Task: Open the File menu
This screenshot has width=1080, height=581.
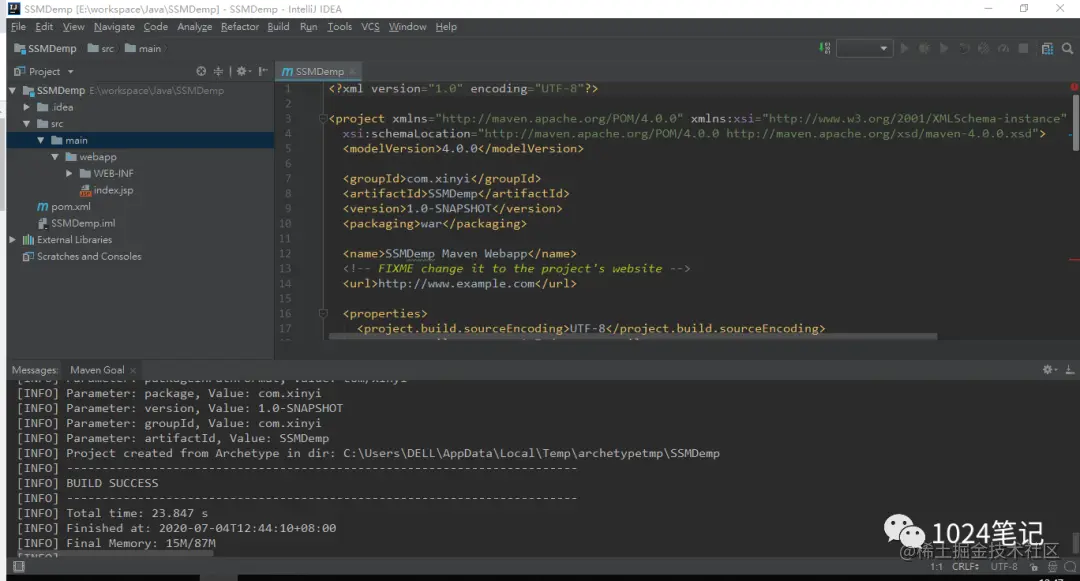Action: 19,27
